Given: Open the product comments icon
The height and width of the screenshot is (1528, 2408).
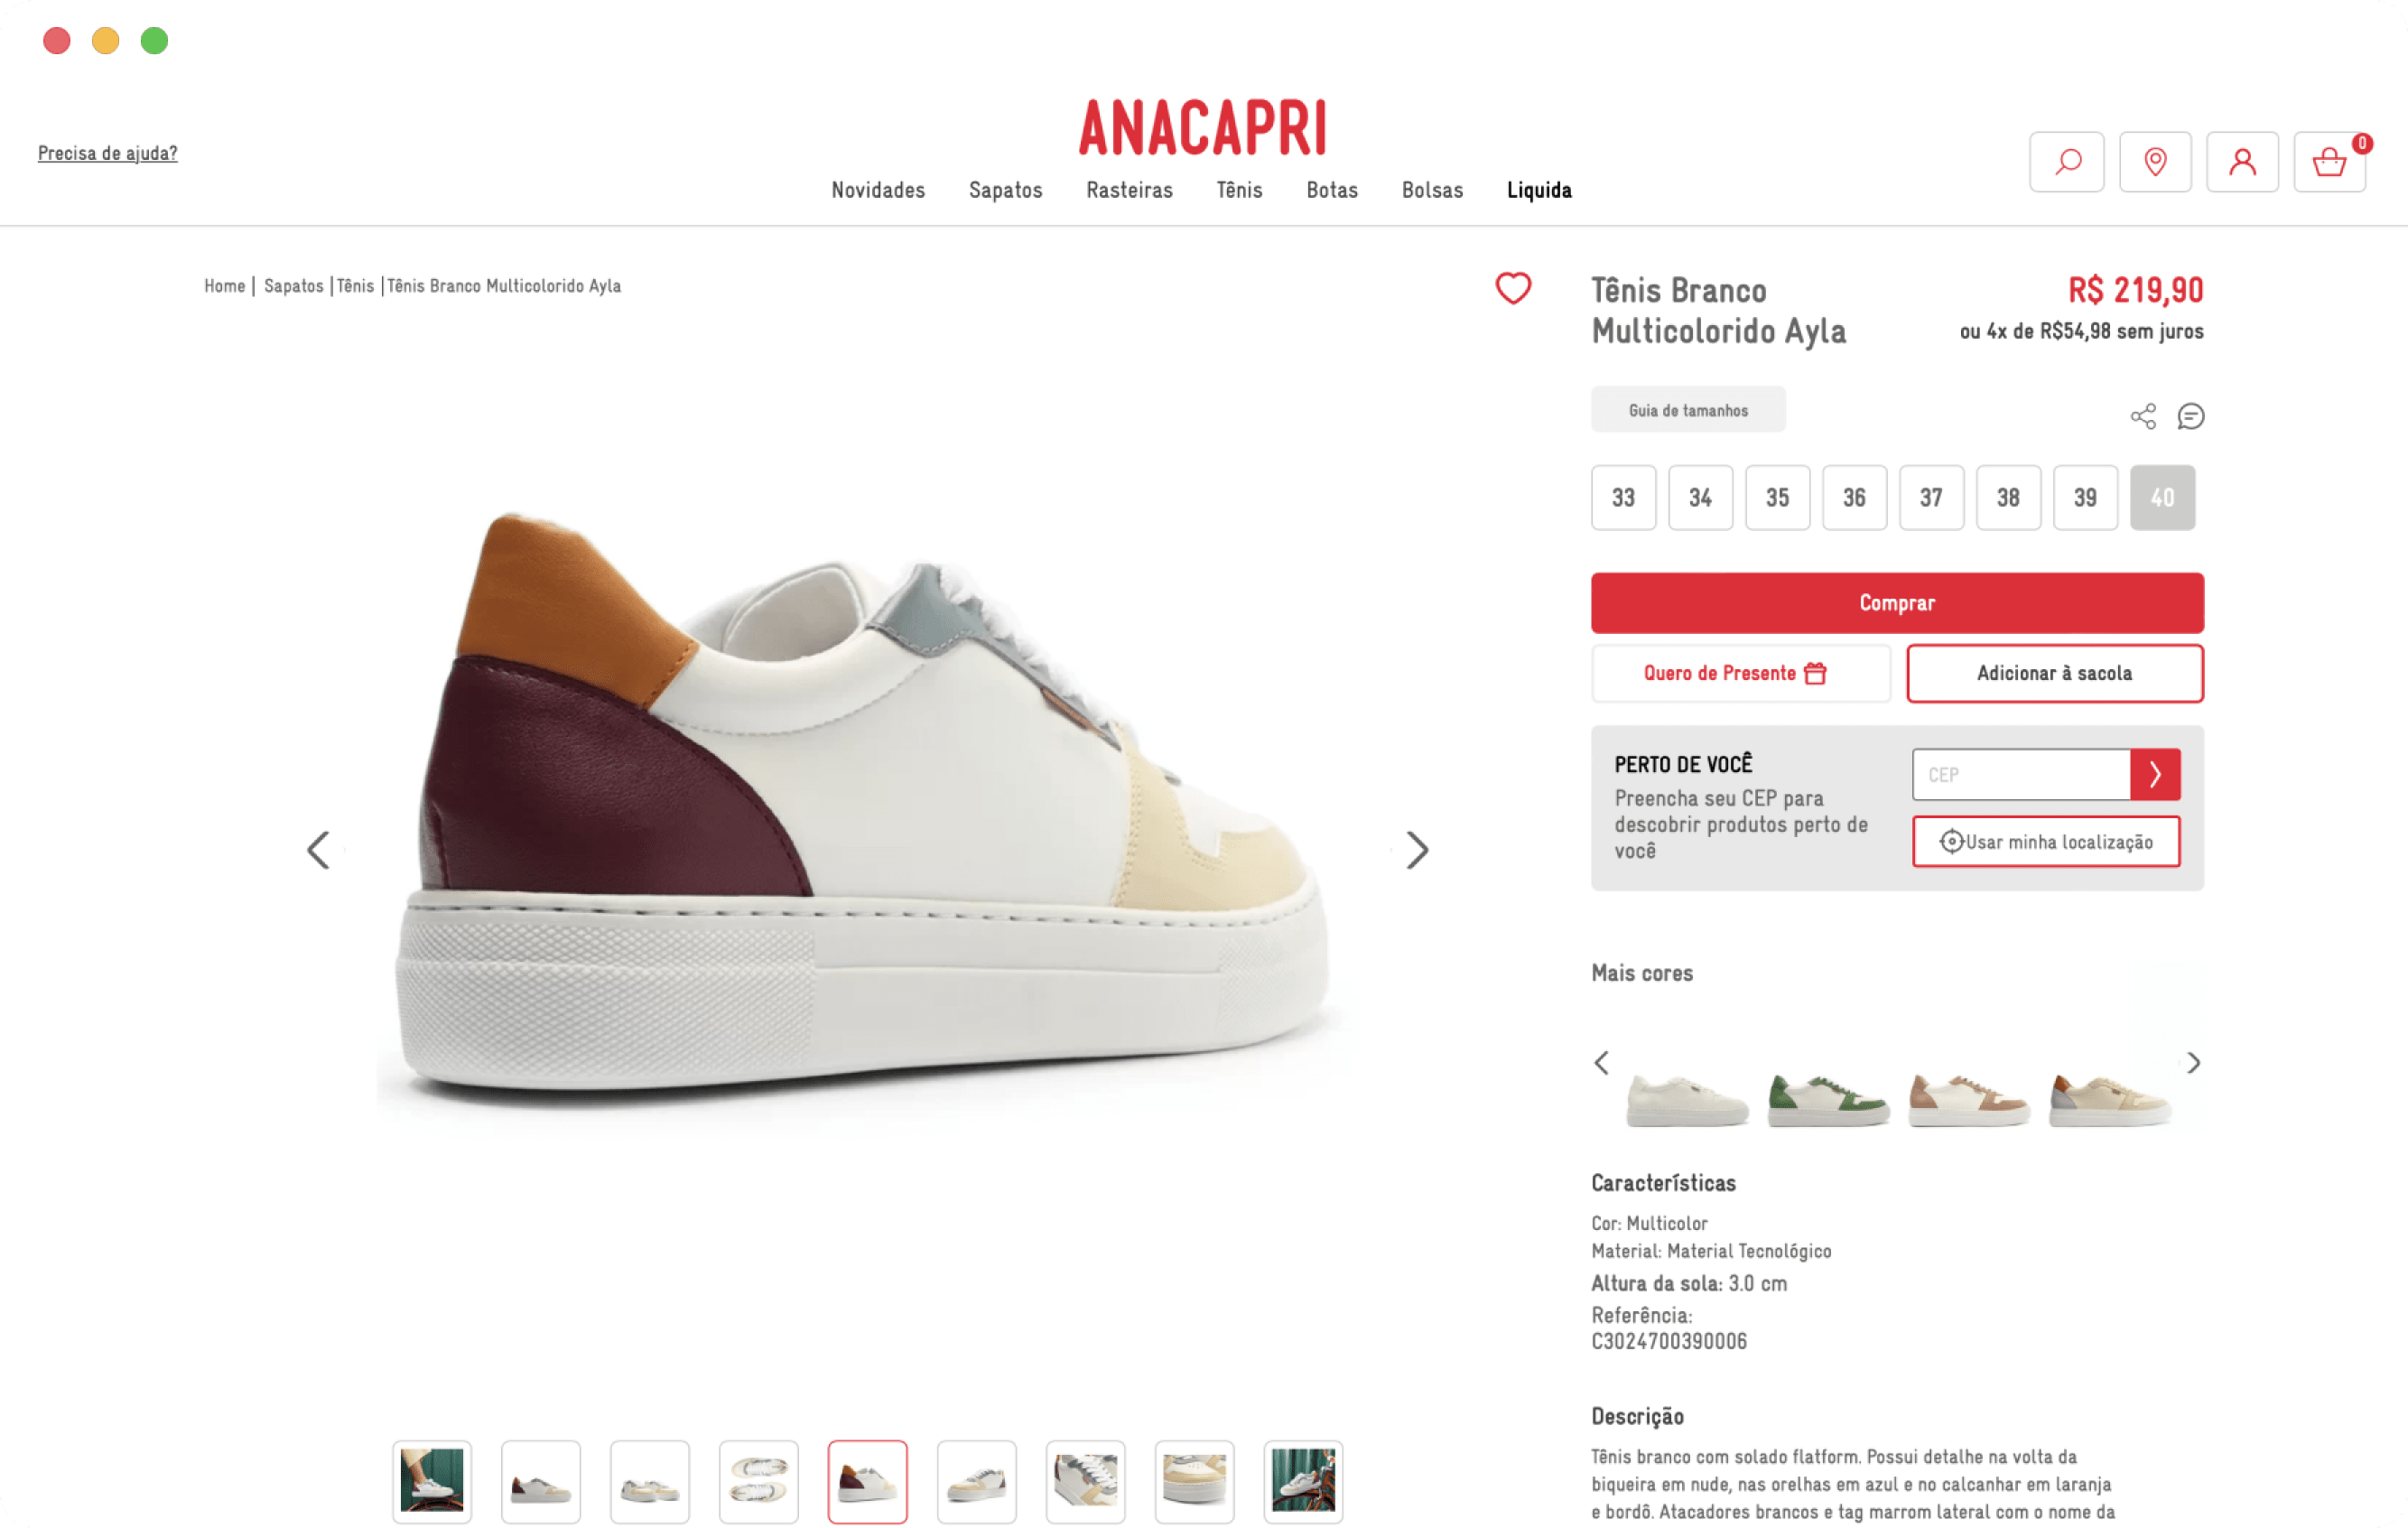Looking at the screenshot, I should pyautogui.click(x=2192, y=417).
